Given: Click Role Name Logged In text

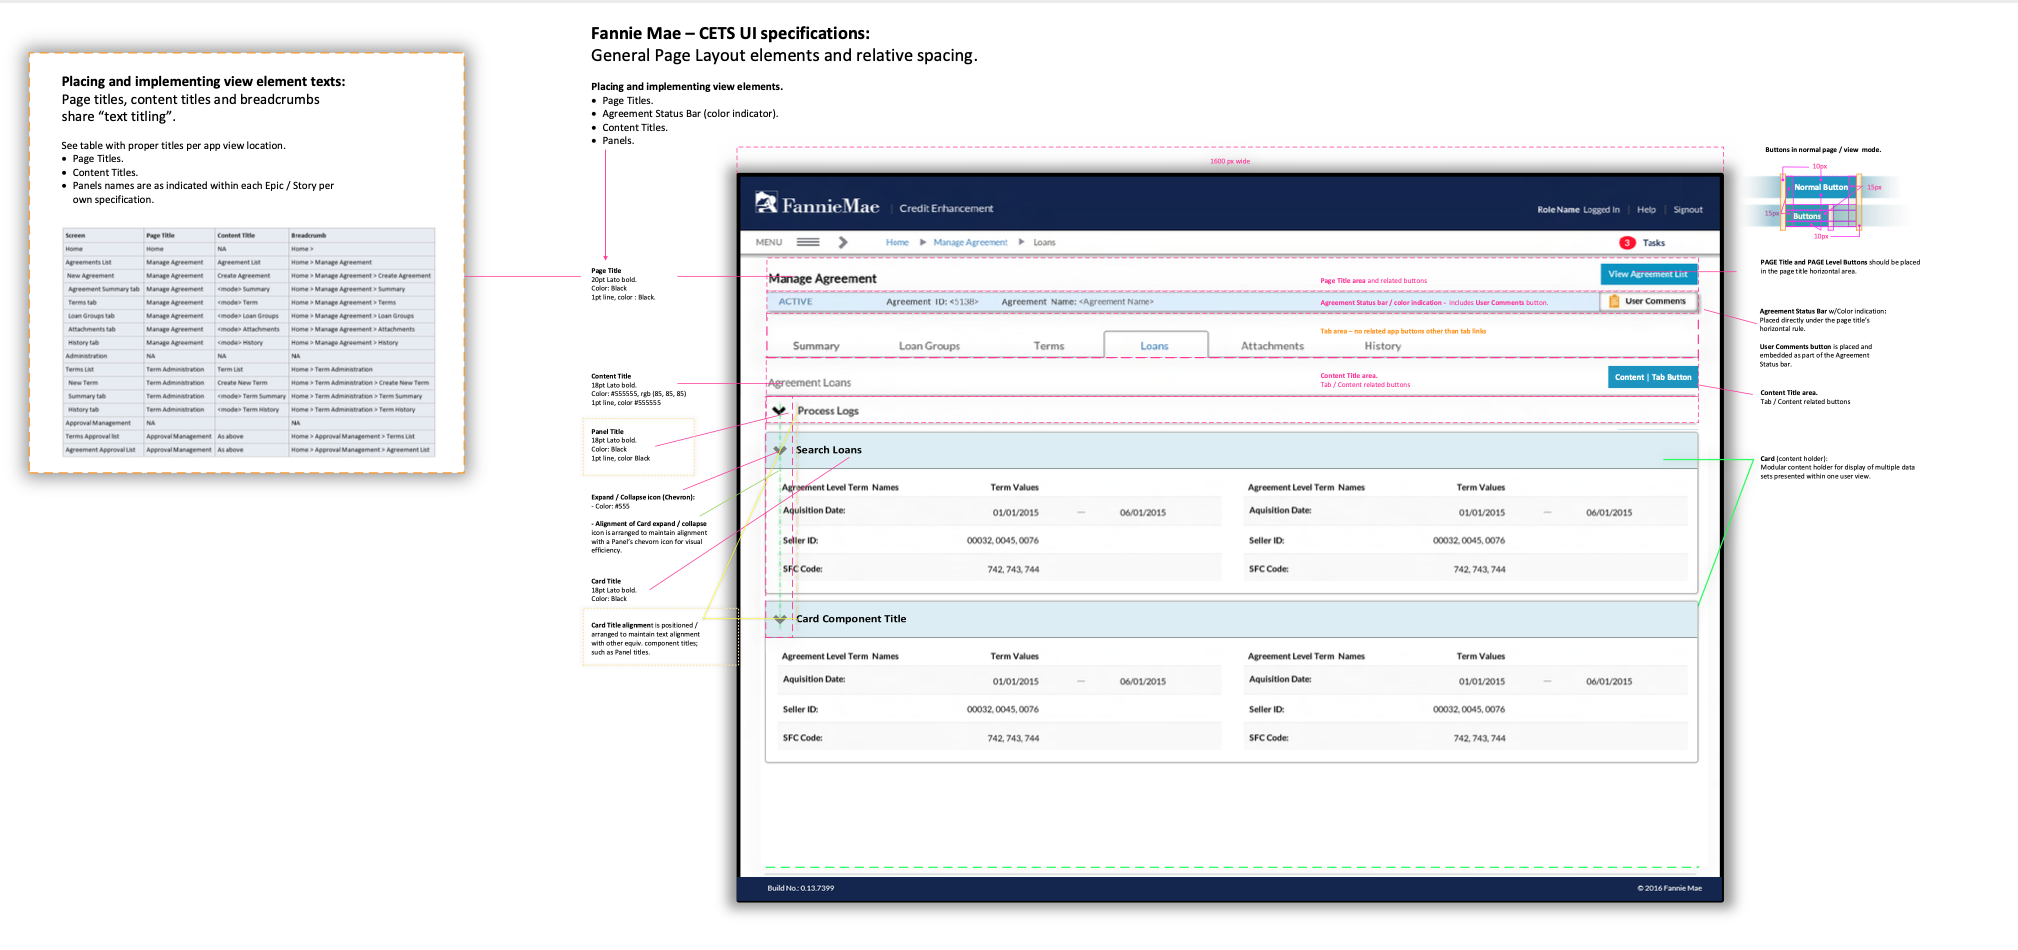Looking at the screenshot, I should (x=1578, y=210).
